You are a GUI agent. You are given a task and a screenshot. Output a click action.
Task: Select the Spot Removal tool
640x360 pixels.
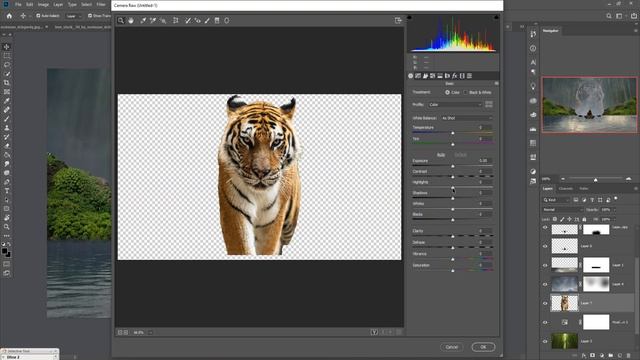188,20
